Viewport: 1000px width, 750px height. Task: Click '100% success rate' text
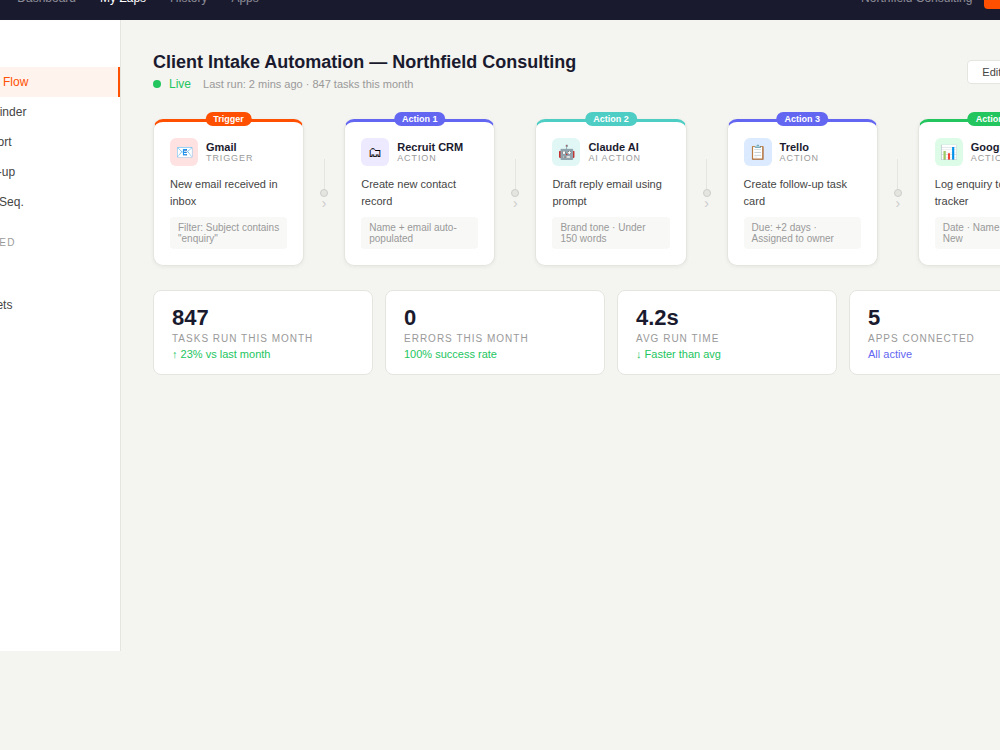(450, 354)
